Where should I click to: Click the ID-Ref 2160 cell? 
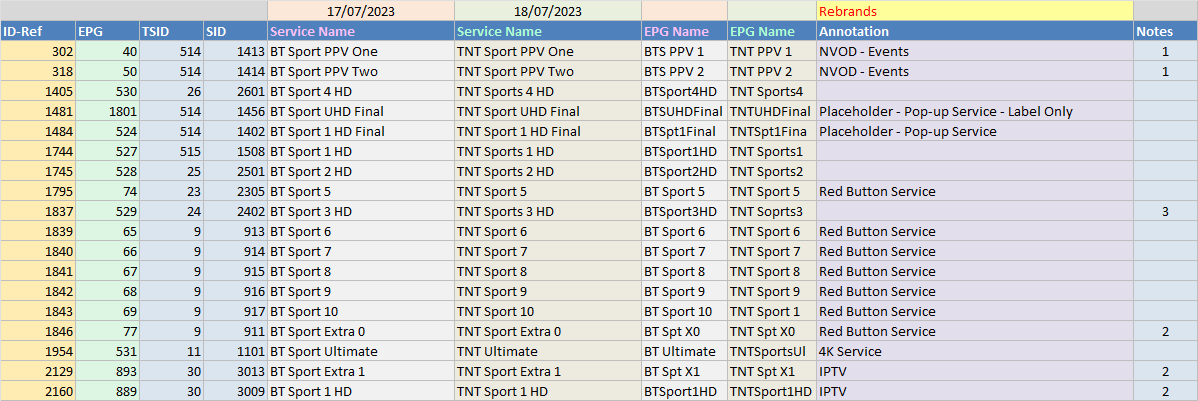click(x=36, y=391)
